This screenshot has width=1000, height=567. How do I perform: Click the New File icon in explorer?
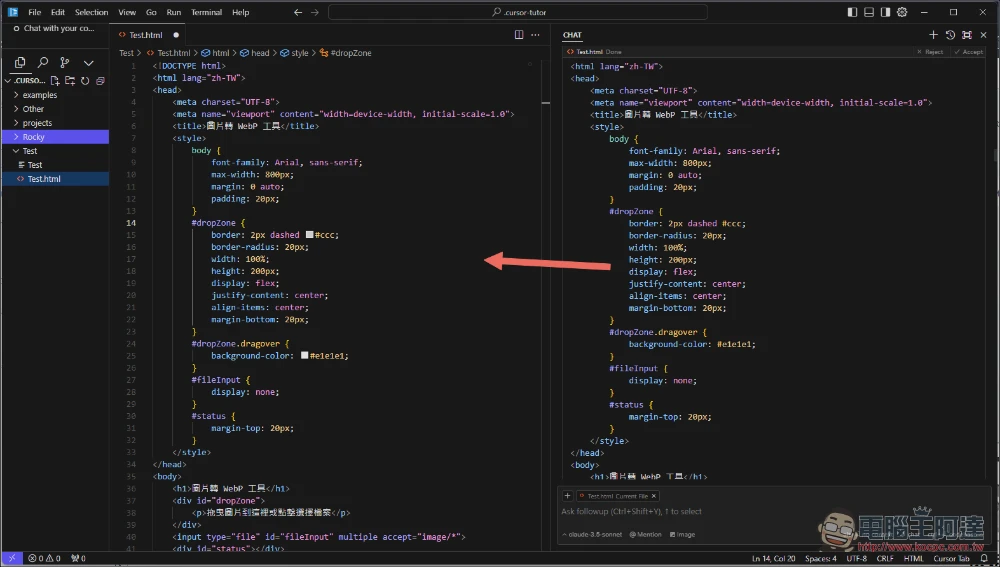coord(56,81)
